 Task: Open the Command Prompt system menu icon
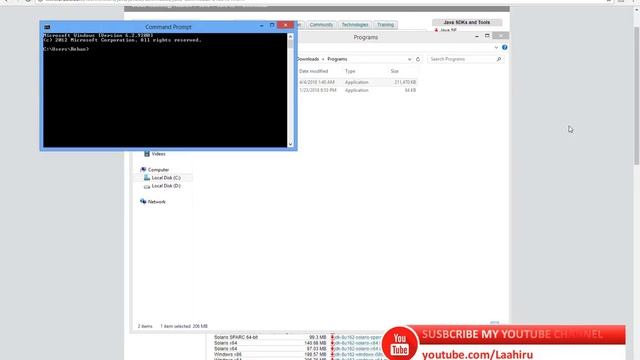point(47,27)
